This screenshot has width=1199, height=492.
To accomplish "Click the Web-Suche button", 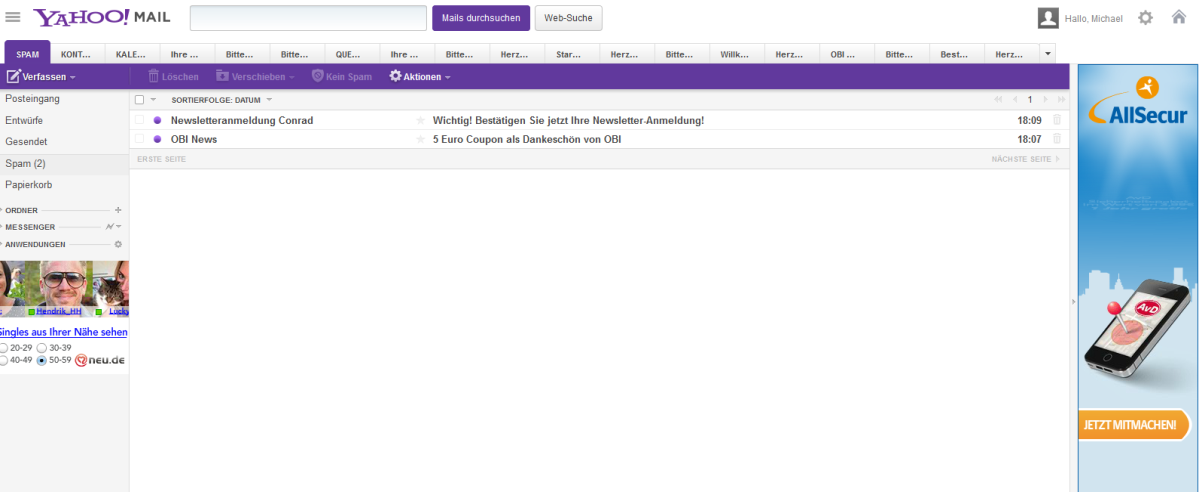I will click(568, 18).
